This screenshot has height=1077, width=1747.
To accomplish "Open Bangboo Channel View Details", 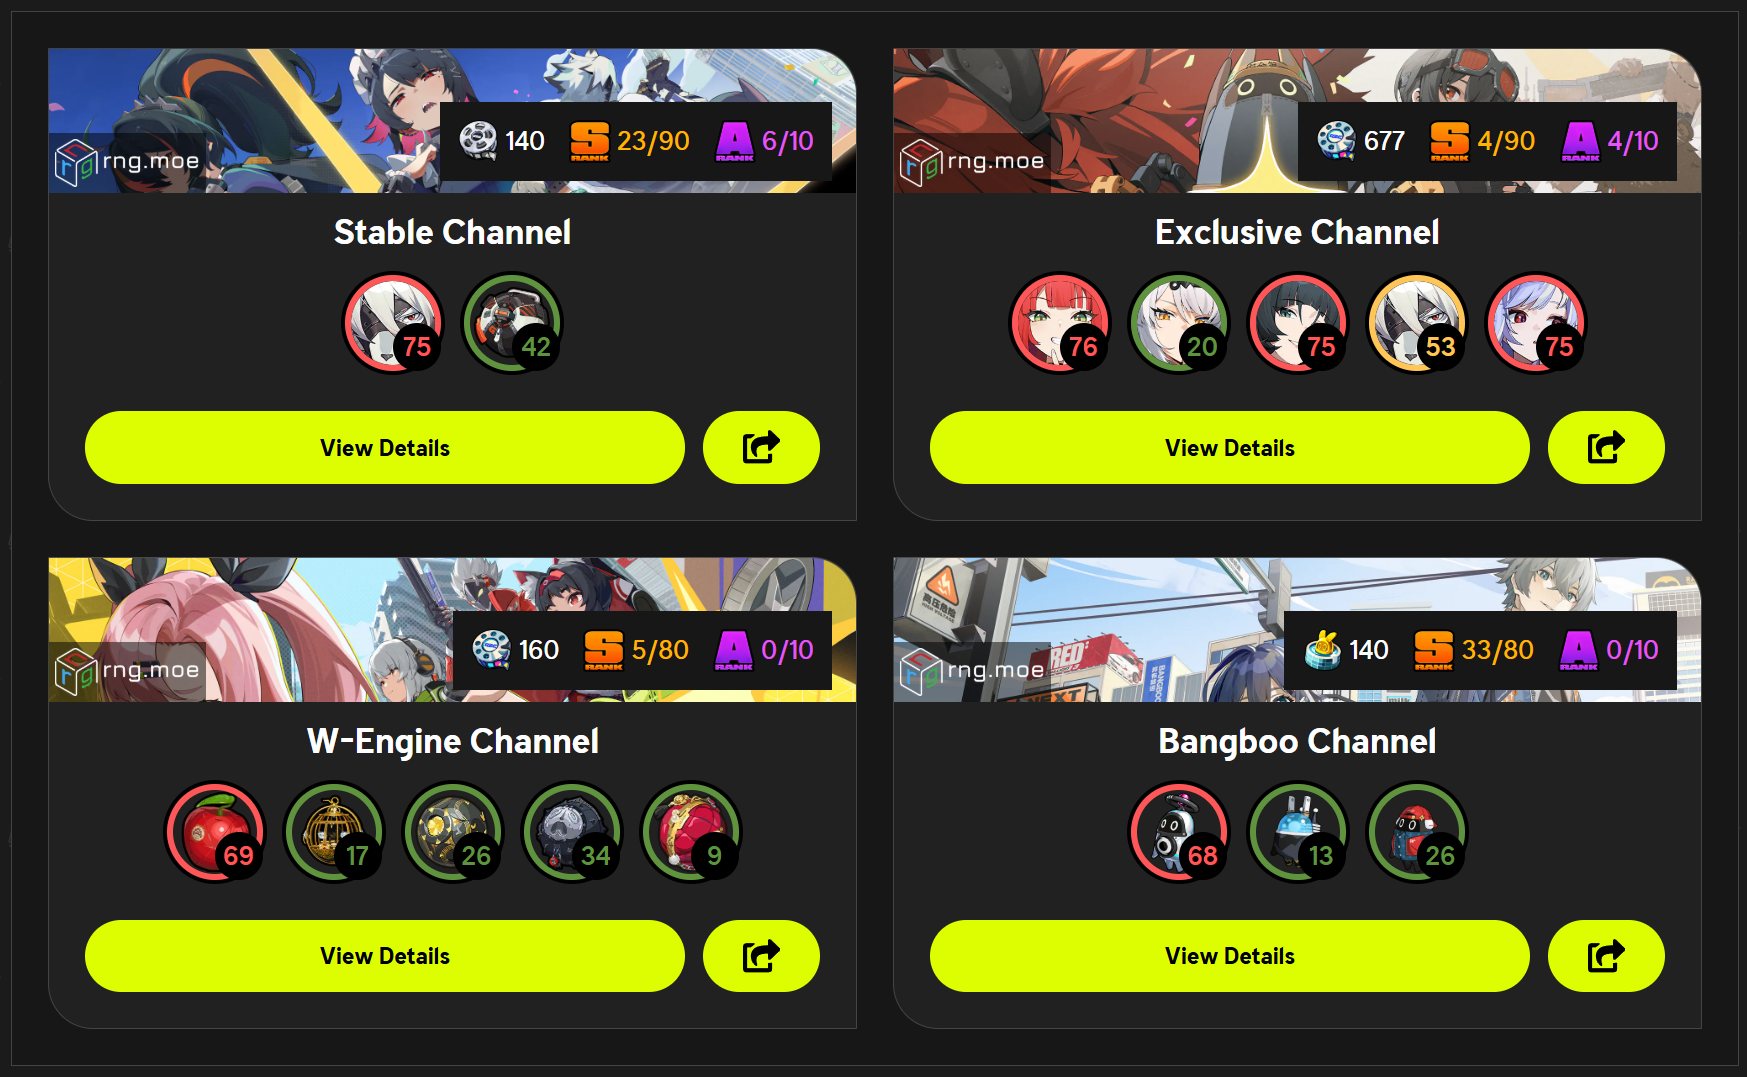I will click(1229, 956).
